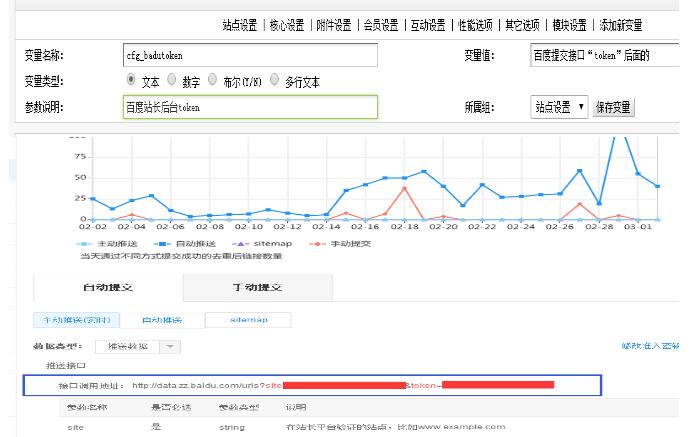Open the 所属组 站点设置 dropdown
The image size is (696, 437).
click(x=559, y=106)
